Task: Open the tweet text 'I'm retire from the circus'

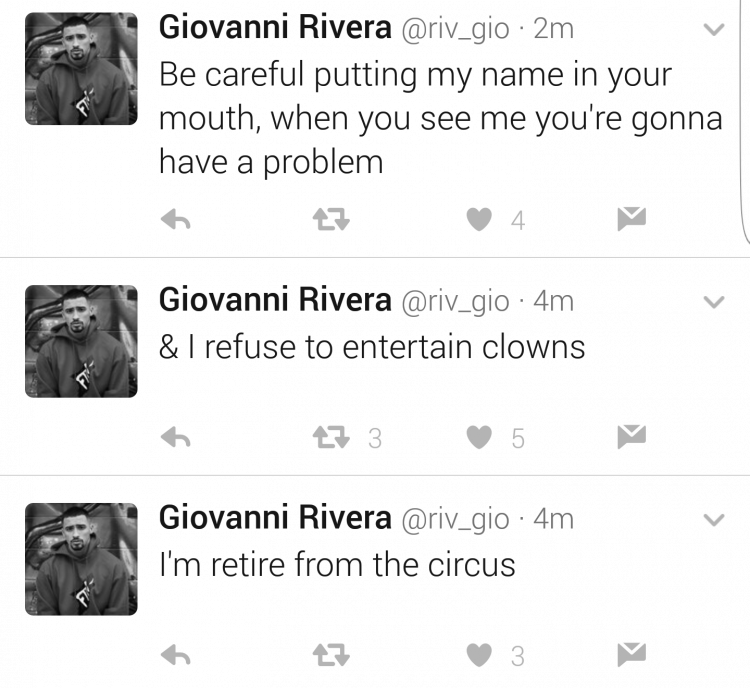Action: 337,565
